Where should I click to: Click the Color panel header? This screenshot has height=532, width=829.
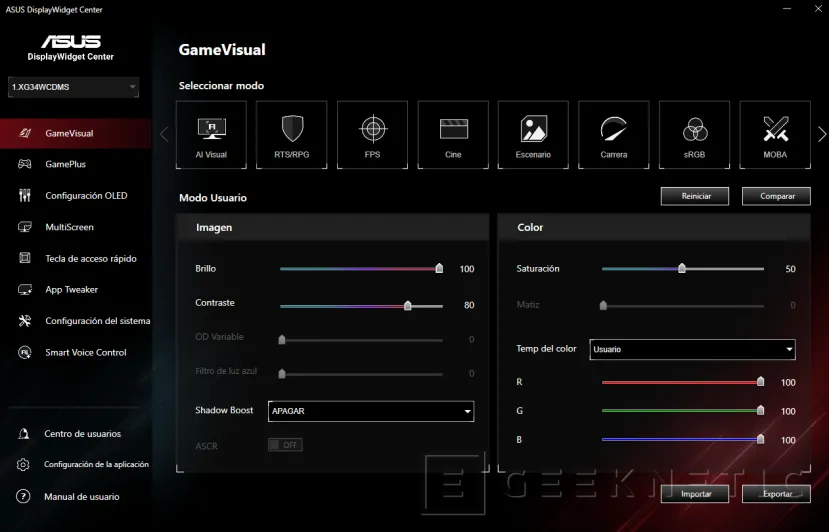click(654, 227)
